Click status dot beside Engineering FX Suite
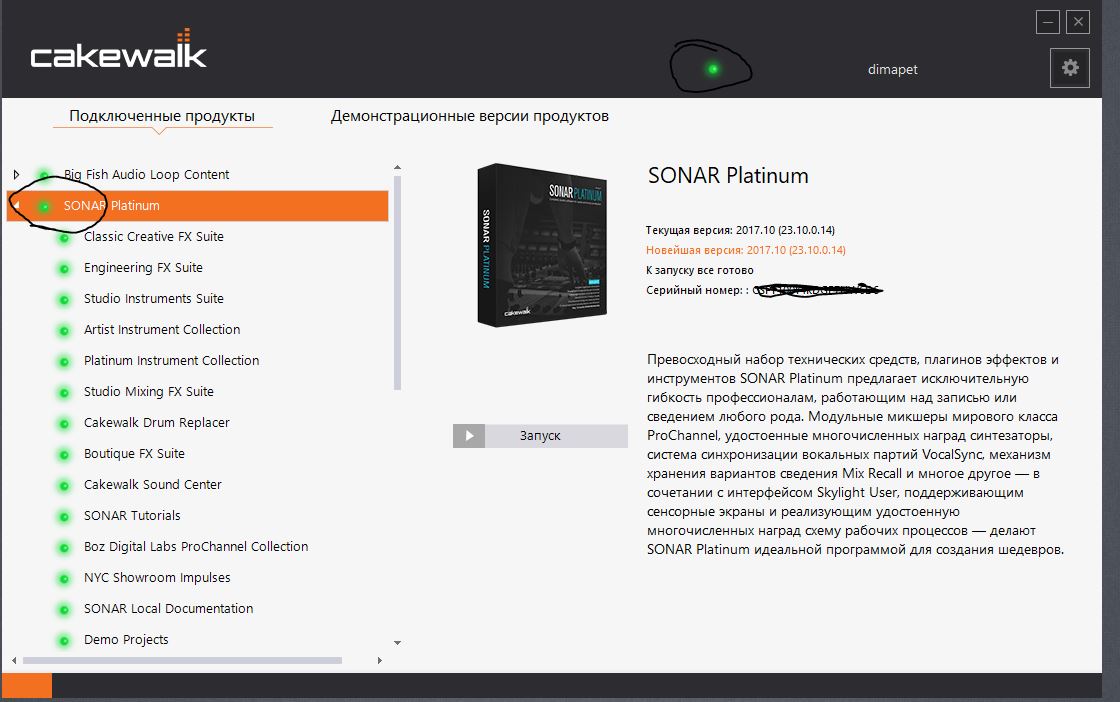 pos(64,269)
